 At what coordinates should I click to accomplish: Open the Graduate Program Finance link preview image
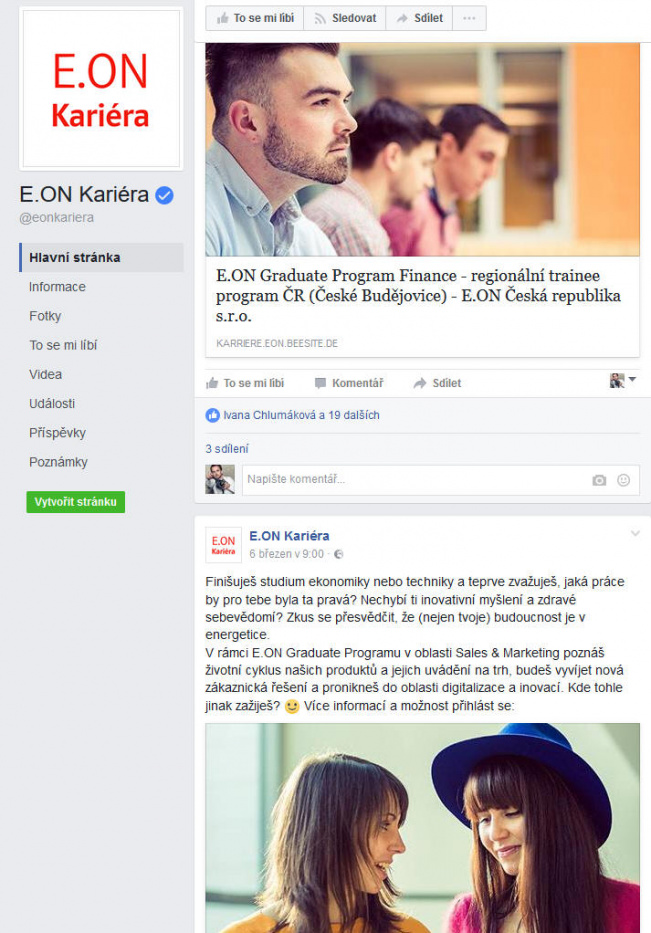point(422,149)
